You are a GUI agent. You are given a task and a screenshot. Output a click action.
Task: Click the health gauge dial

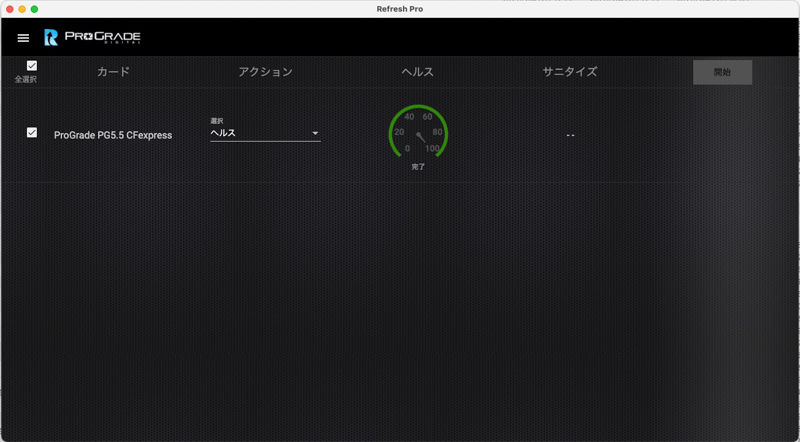(x=418, y=132)
